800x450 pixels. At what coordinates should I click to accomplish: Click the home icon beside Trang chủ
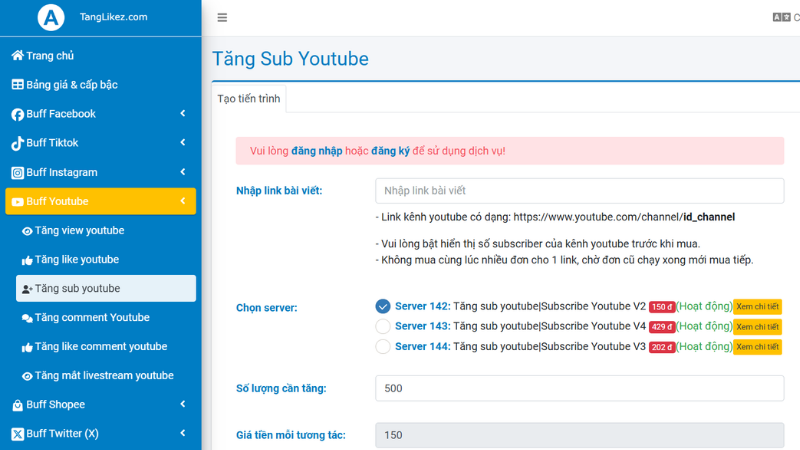tap(17, 55)
